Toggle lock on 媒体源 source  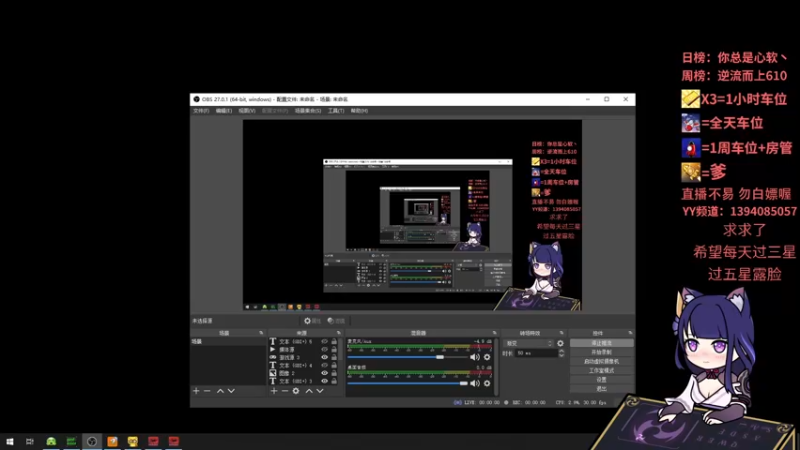tap(334, 349)
